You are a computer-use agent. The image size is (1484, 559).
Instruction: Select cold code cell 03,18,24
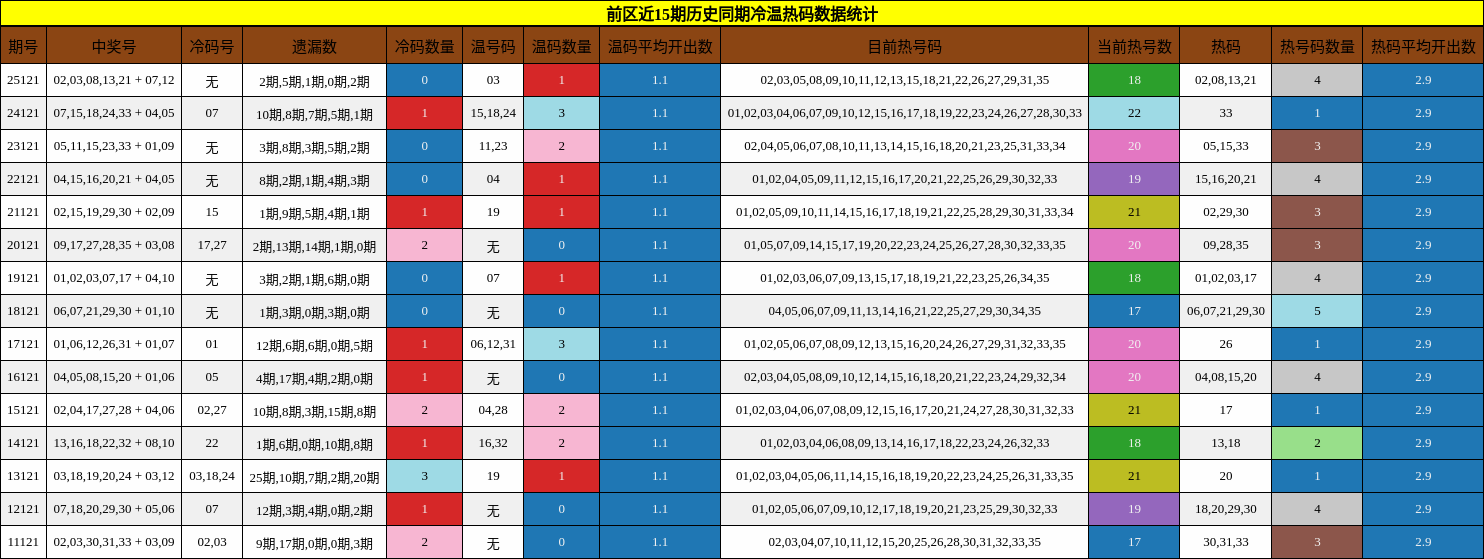212,476
